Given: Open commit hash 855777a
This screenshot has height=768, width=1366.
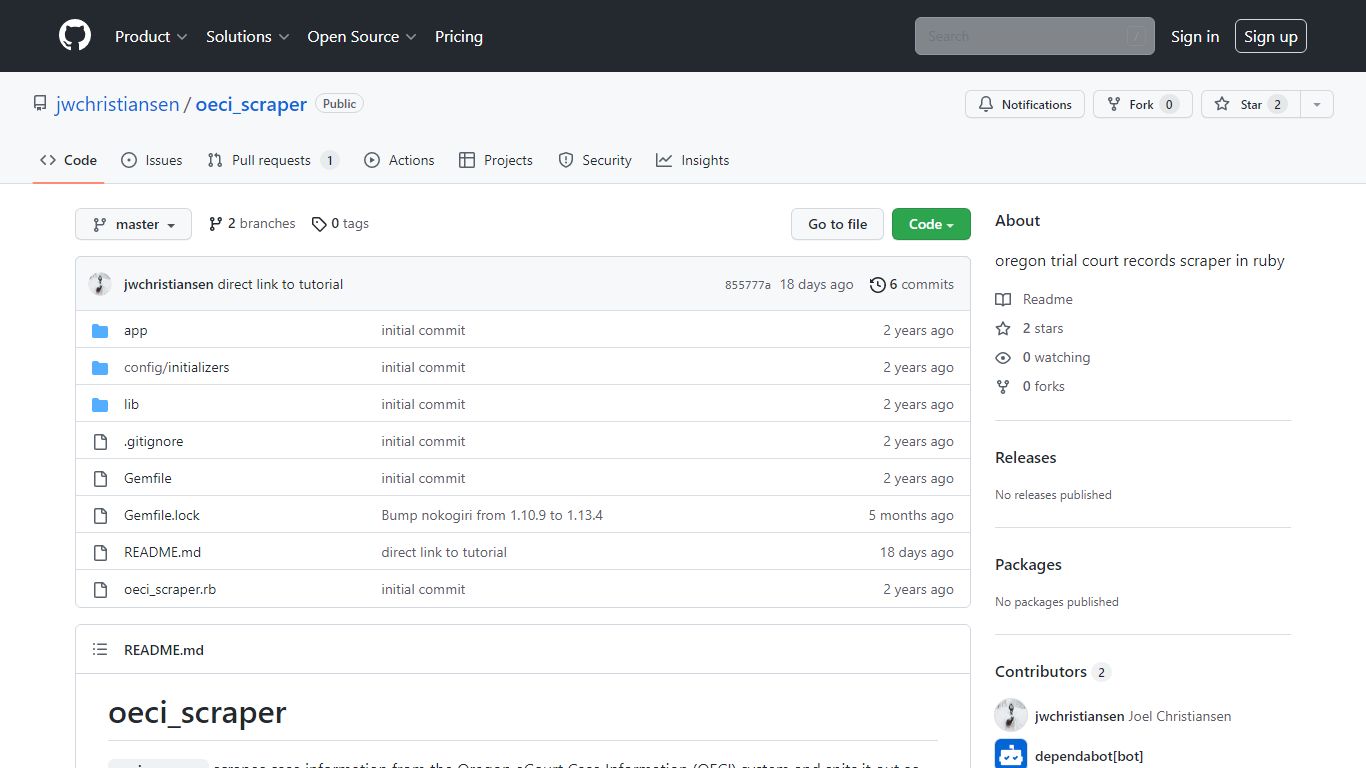Looking at the screenshot, I should coord(748,285).
